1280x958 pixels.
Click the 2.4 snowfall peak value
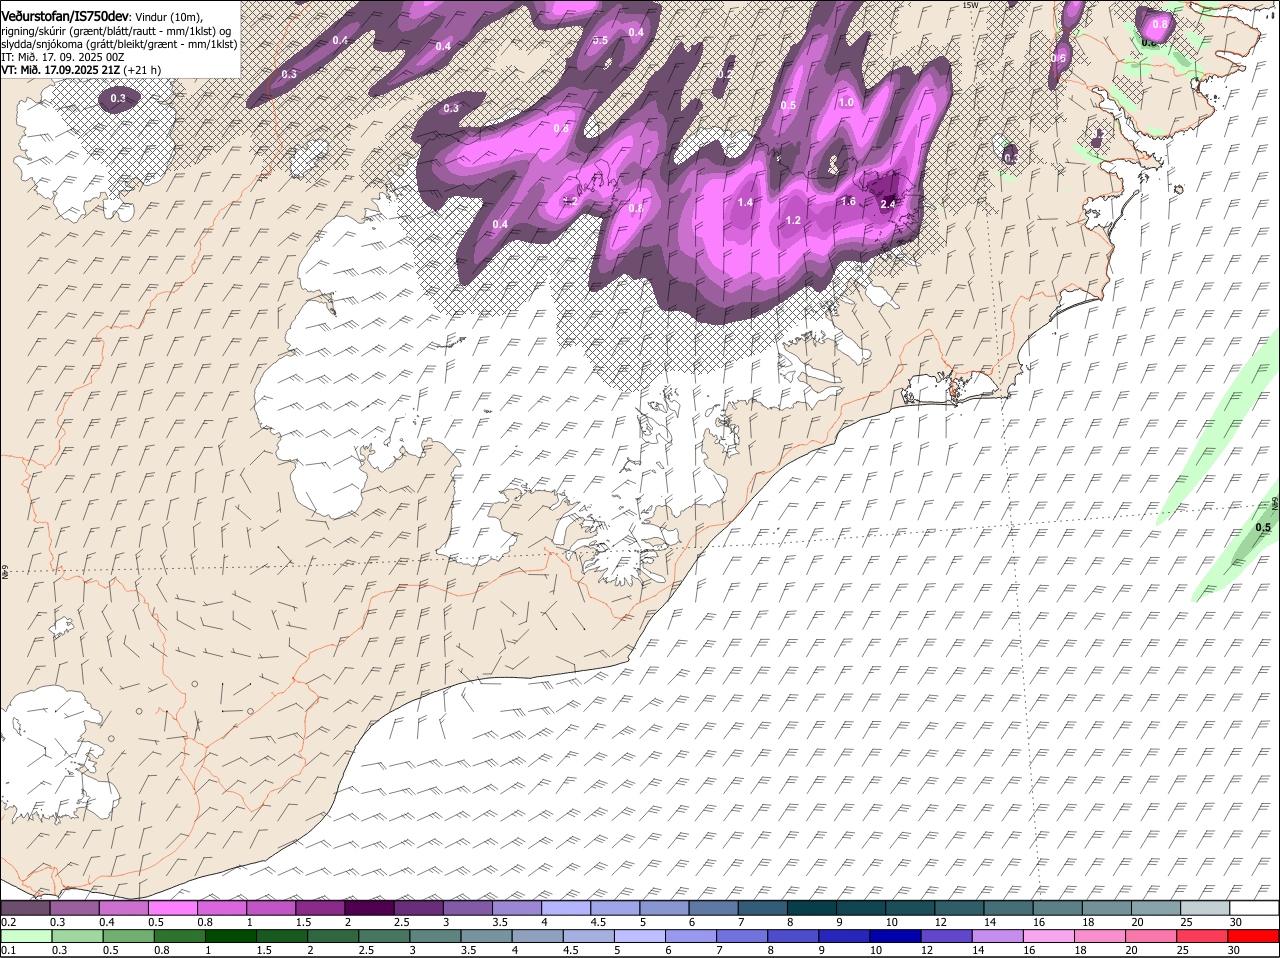(888, 204)
